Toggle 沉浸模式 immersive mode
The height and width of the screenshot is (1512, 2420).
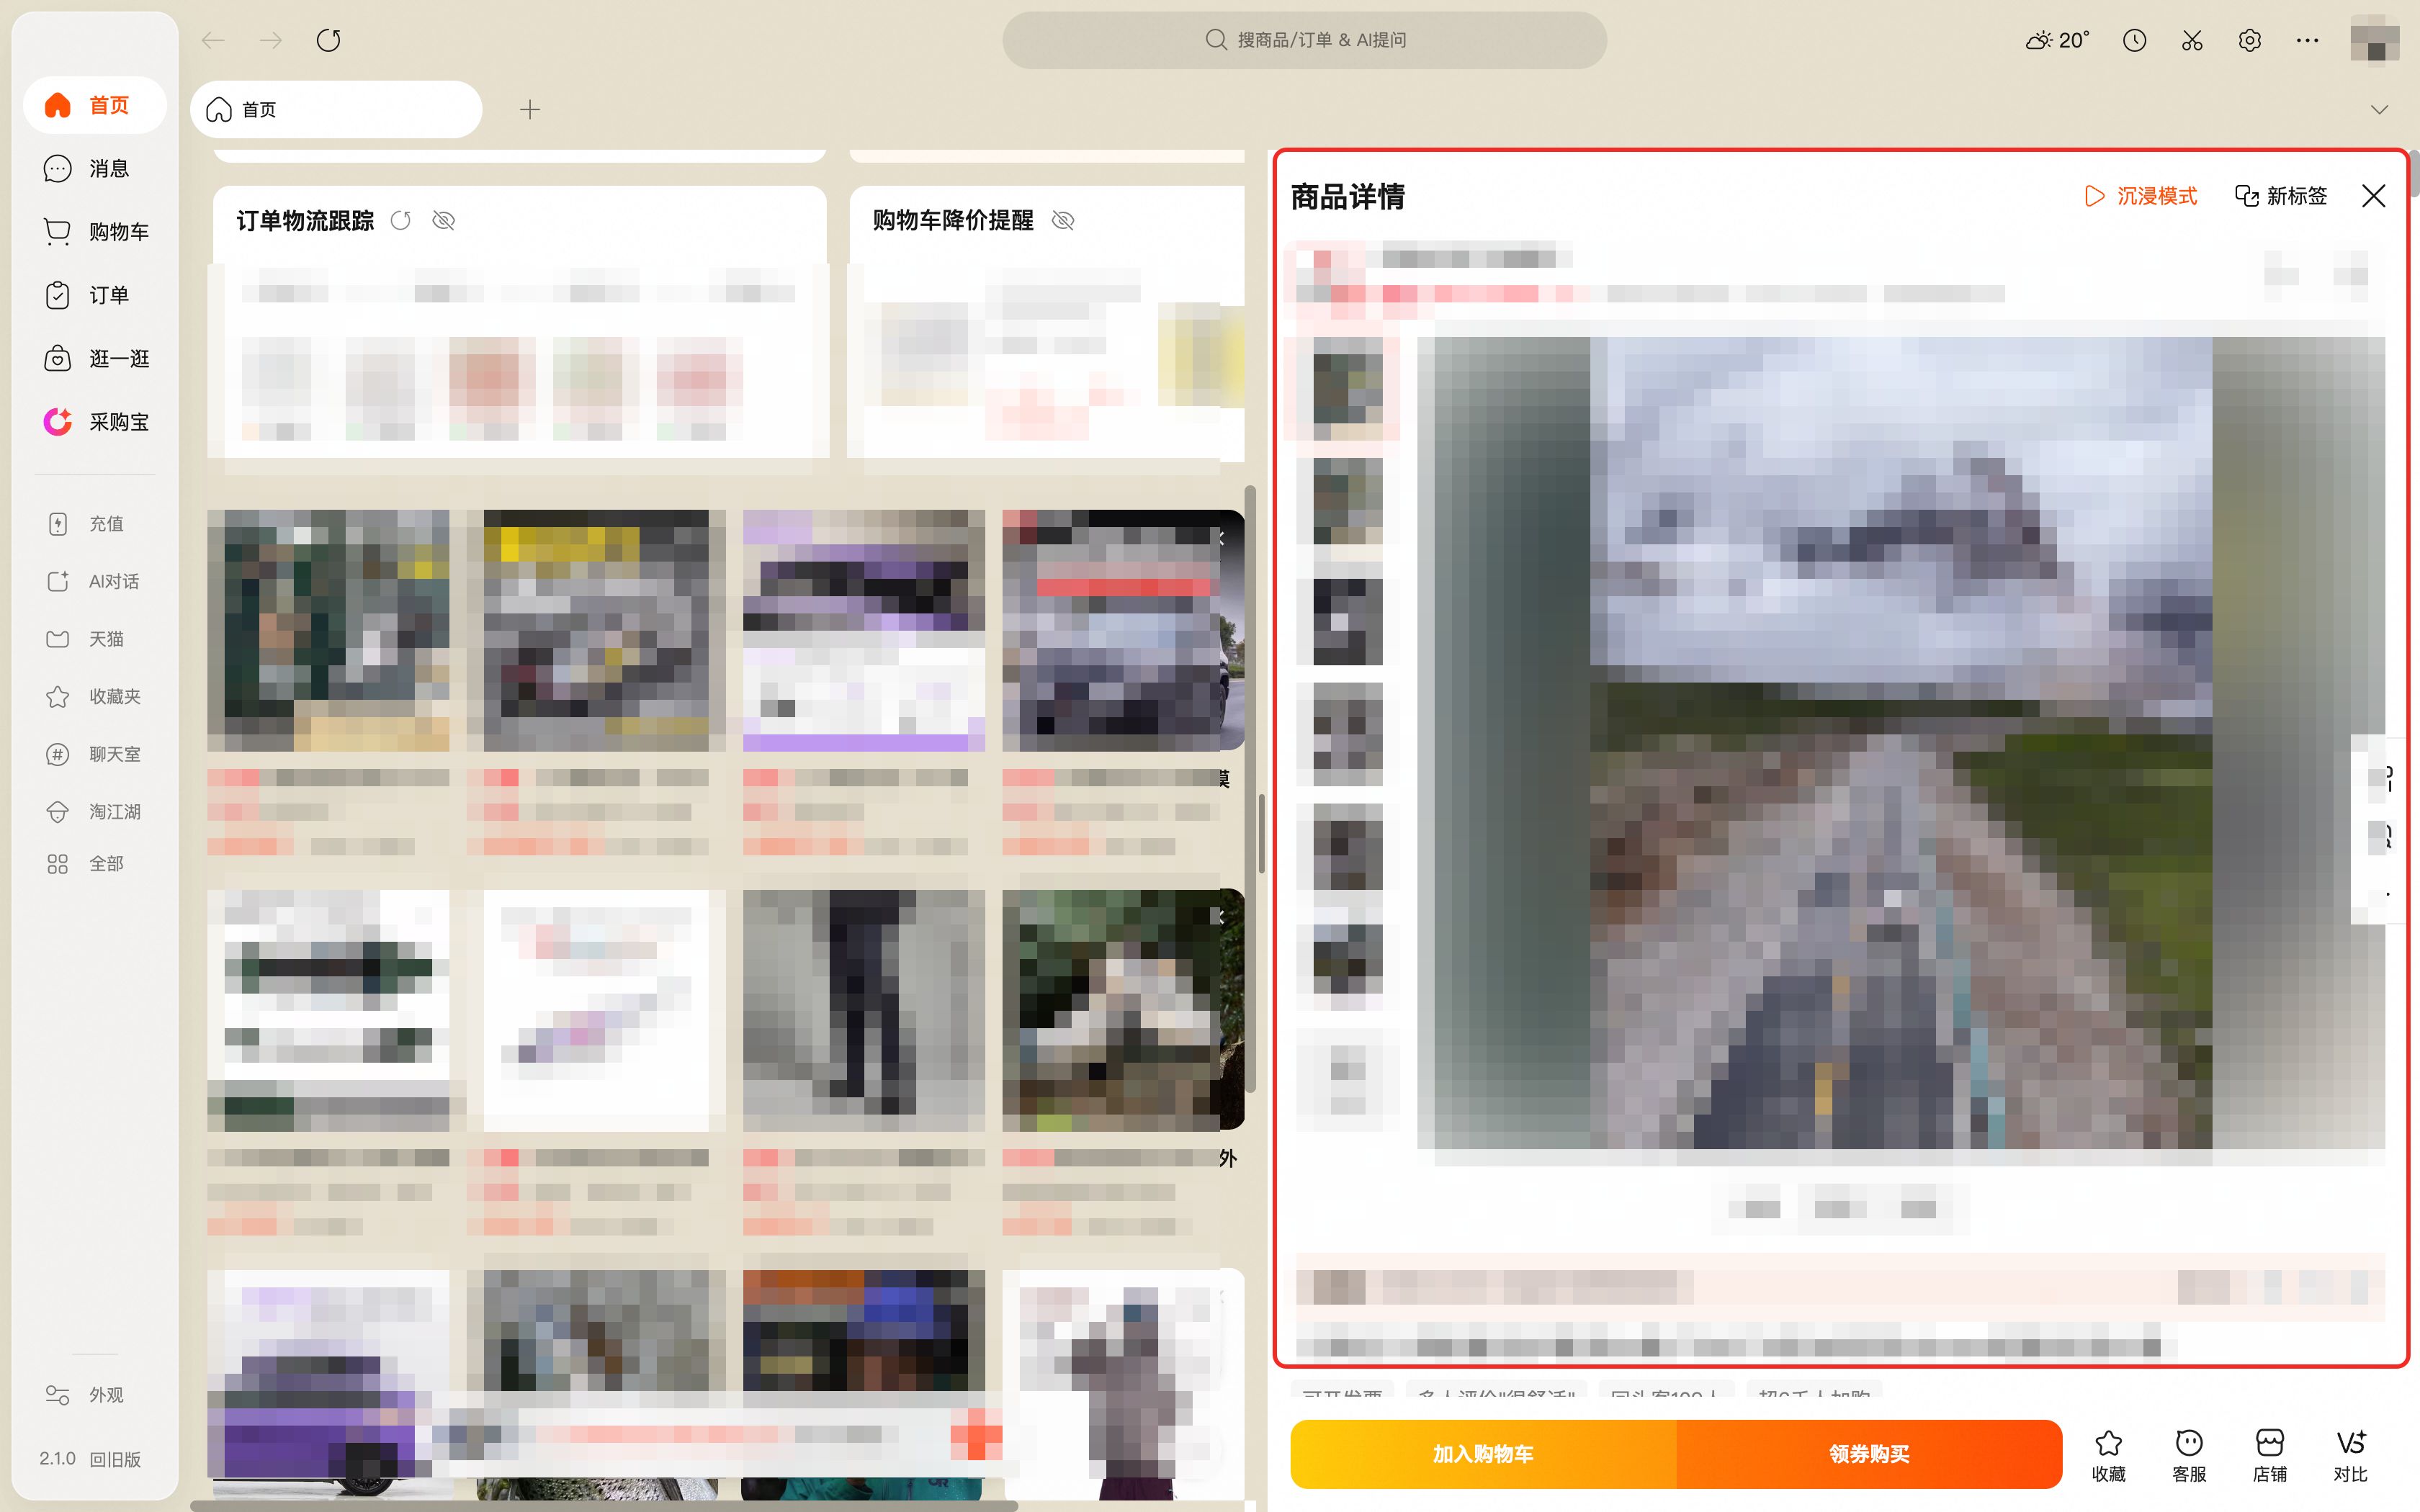click(2140, 196)
